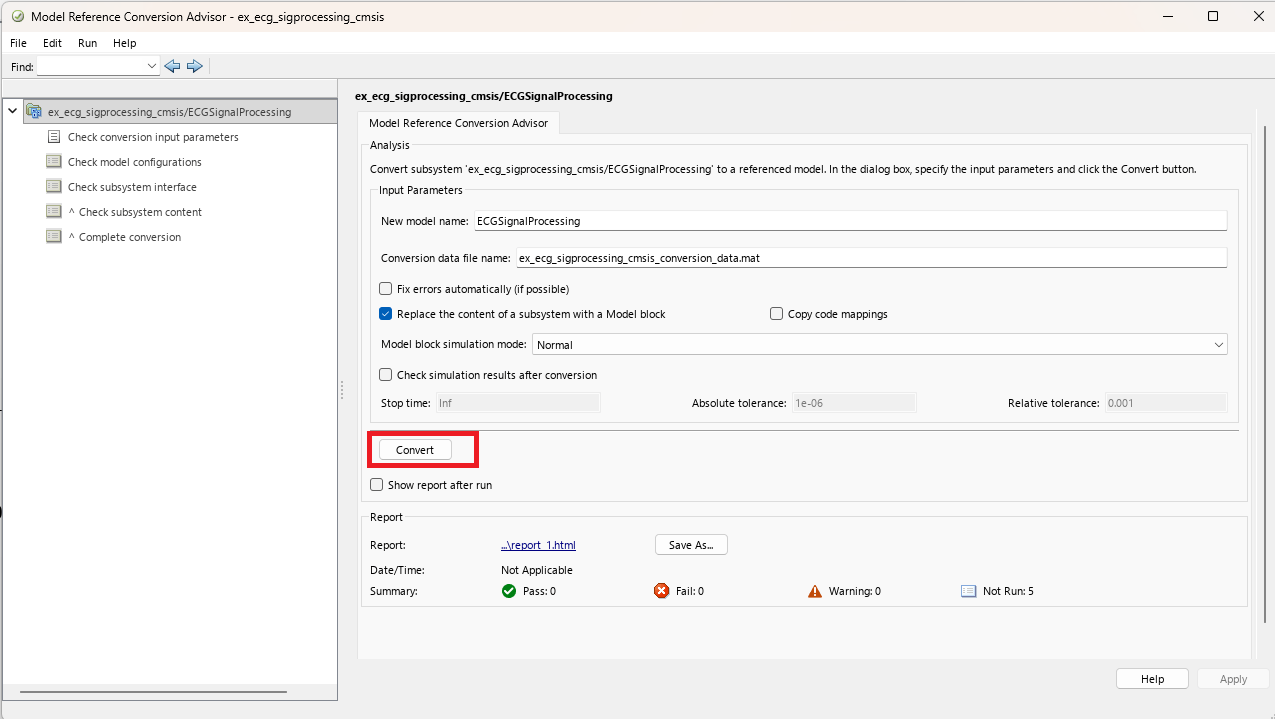
Task: Click the Check subsystem interface icon
Action: point(54,187)
